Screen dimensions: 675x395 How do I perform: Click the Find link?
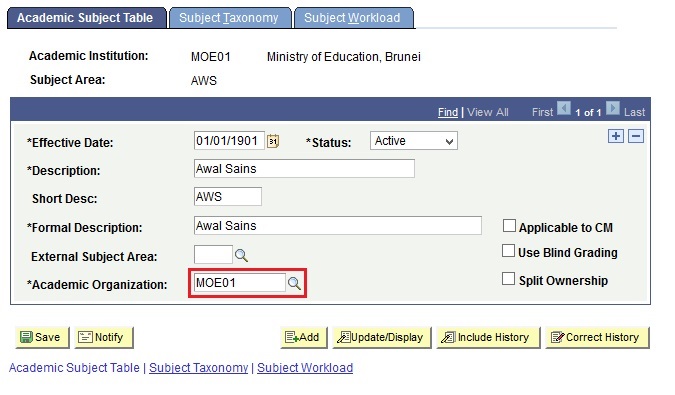point(448,112)
